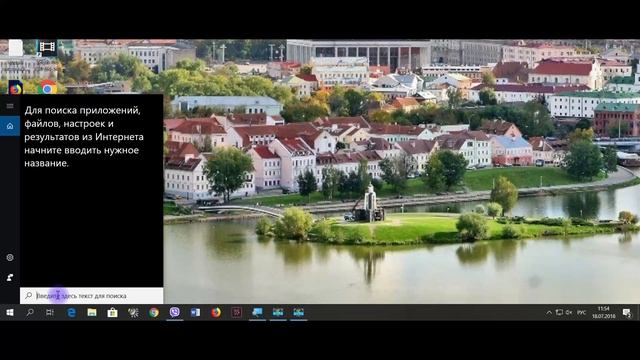Select the Firefox desktop shortcut
Viewport: 640px width, 360px height.
pos(16,87)
